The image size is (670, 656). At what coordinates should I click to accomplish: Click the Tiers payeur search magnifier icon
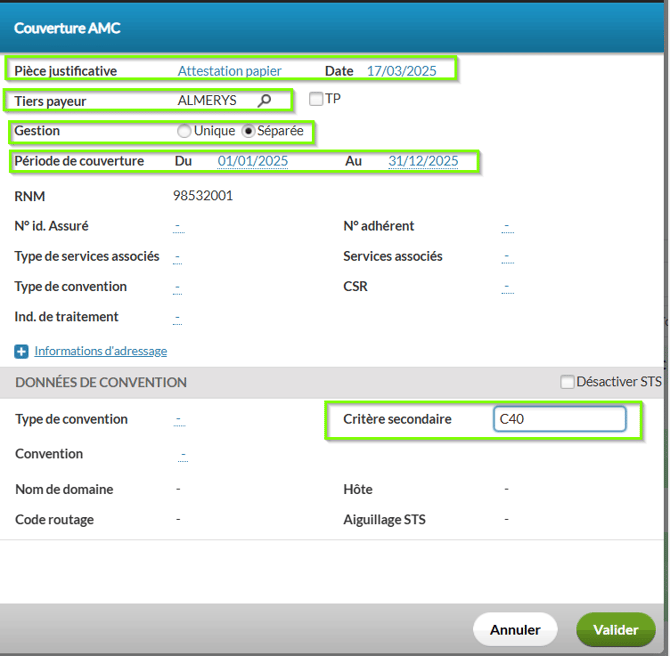click(264, 100)
